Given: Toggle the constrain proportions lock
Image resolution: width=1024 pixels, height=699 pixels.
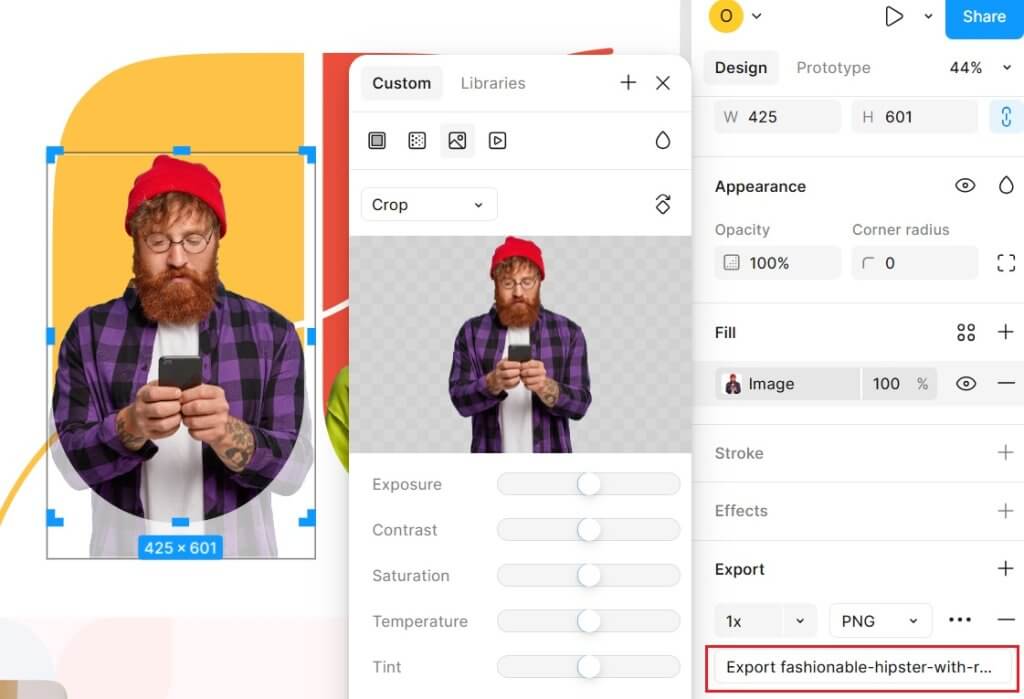Looking at the screenshot, I should (x=1005, y=117).
